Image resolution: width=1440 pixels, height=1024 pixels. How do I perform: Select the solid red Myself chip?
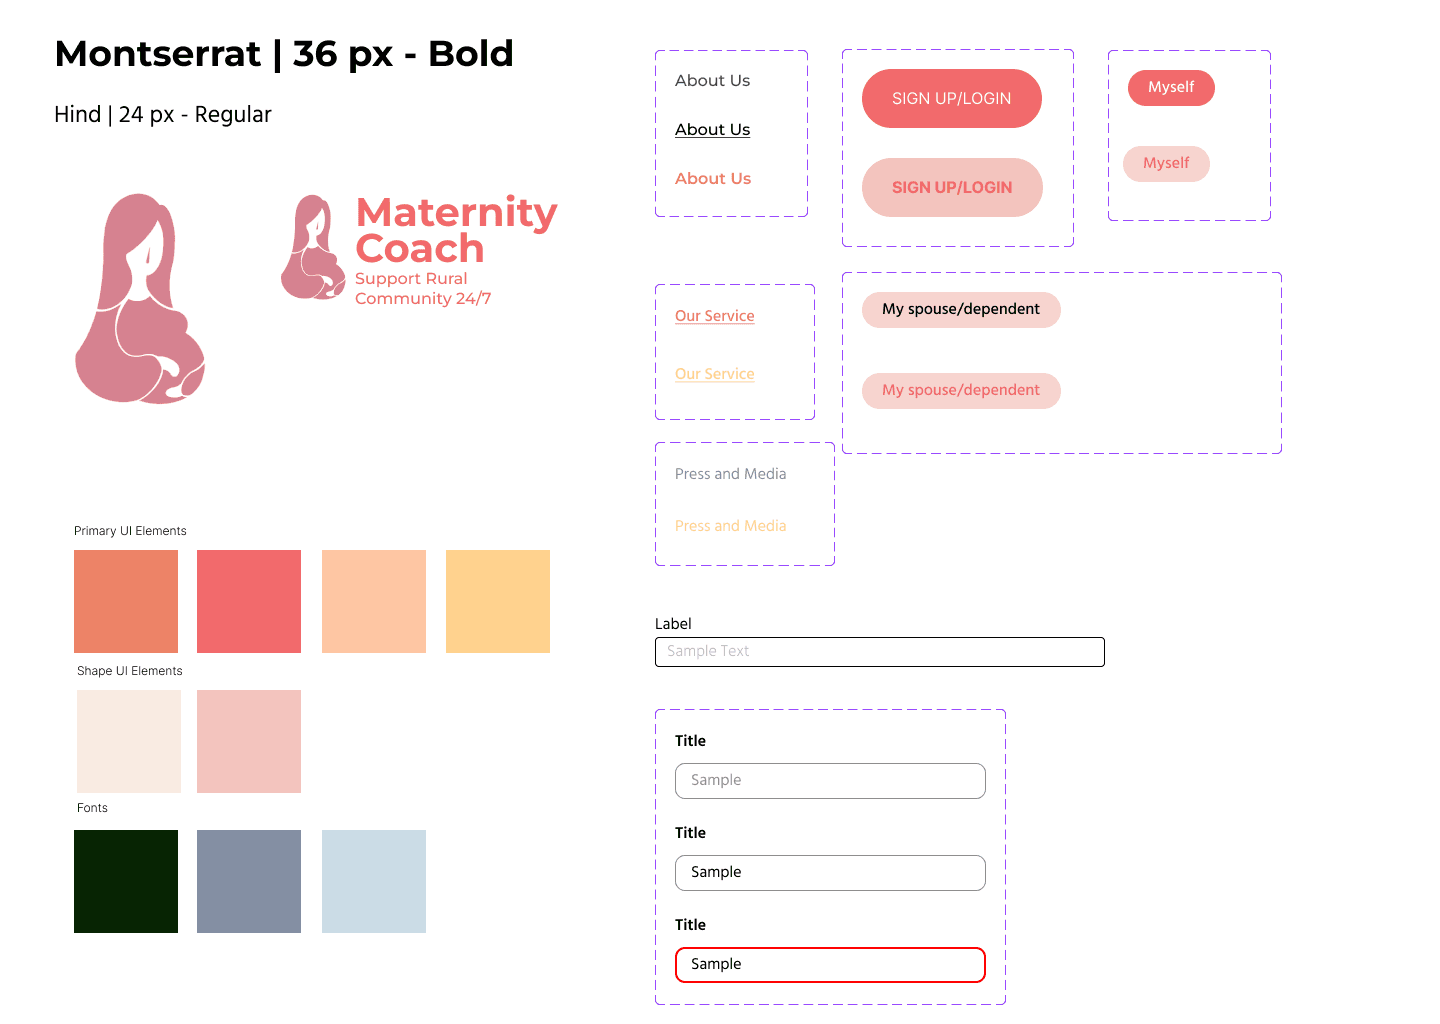[1171, 87]
